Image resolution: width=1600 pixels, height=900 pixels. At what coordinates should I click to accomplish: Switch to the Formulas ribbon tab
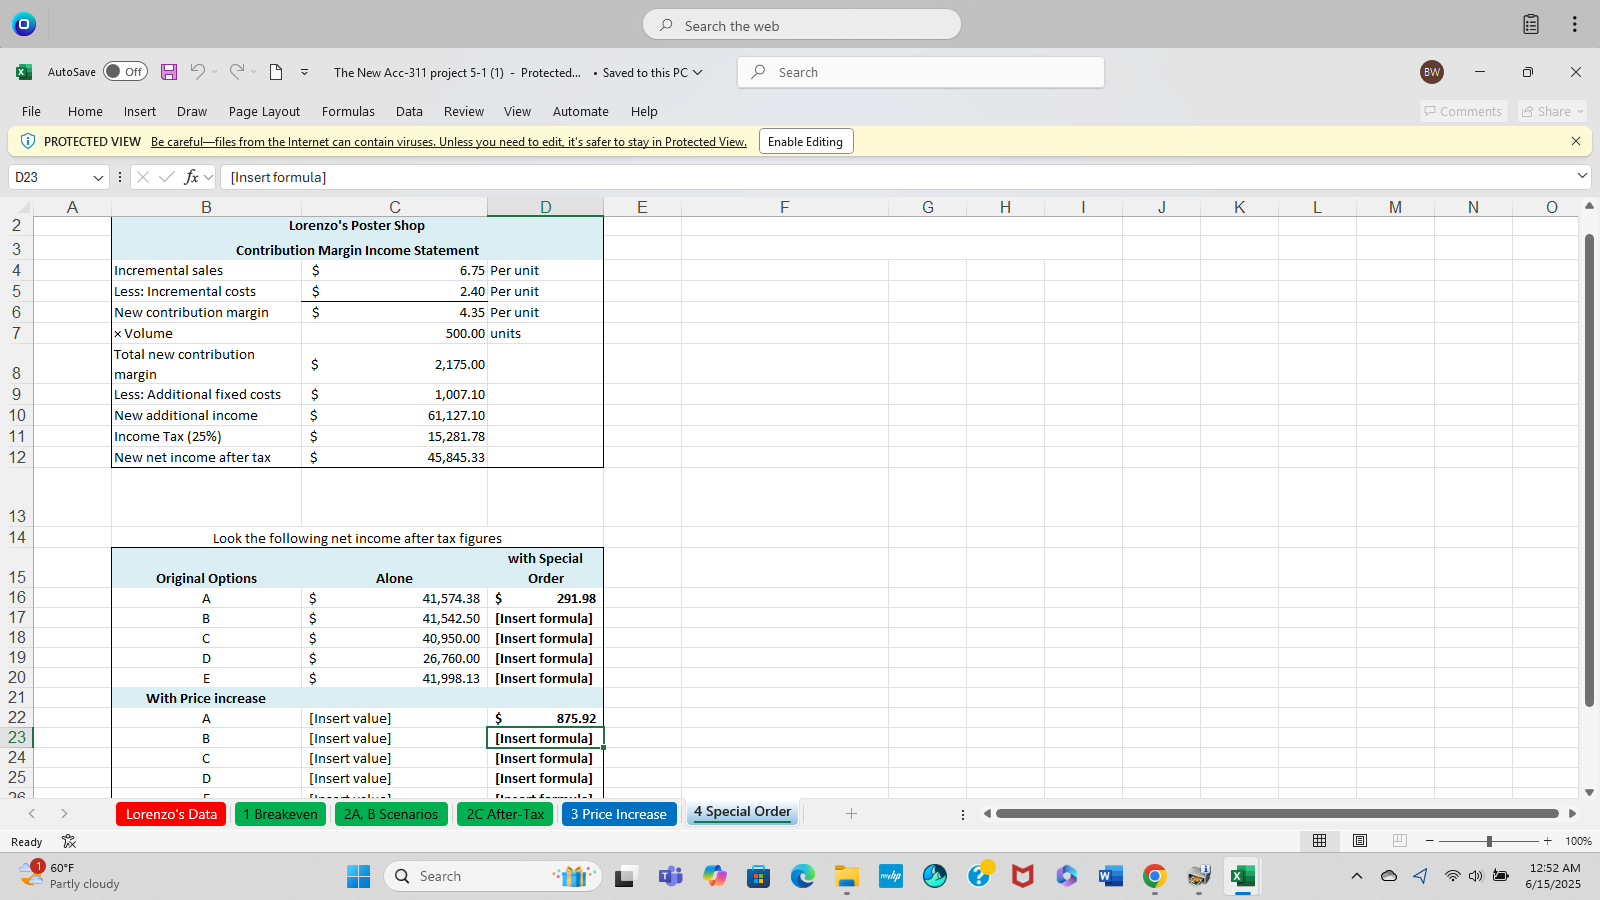click(348, 111)
